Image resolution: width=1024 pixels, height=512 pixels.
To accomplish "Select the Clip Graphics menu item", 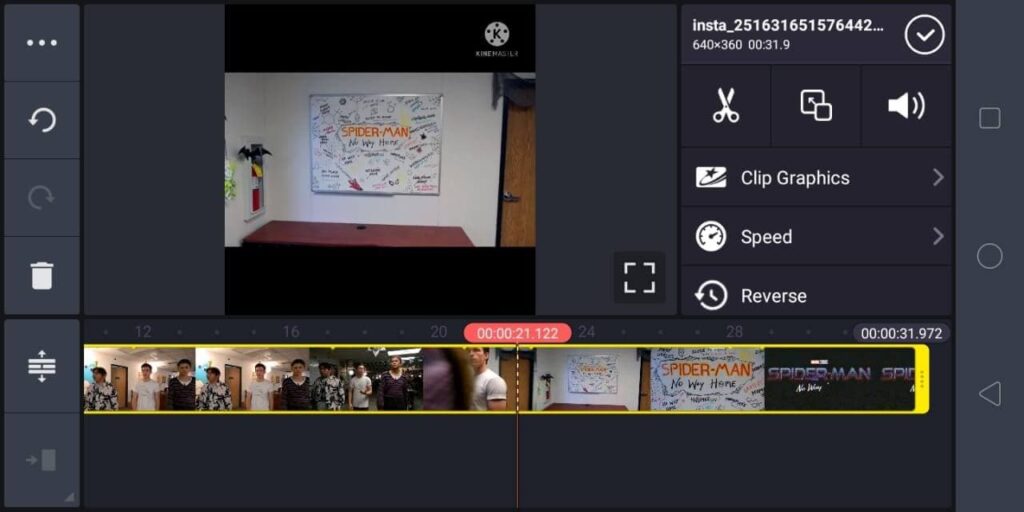I will 816,178.
